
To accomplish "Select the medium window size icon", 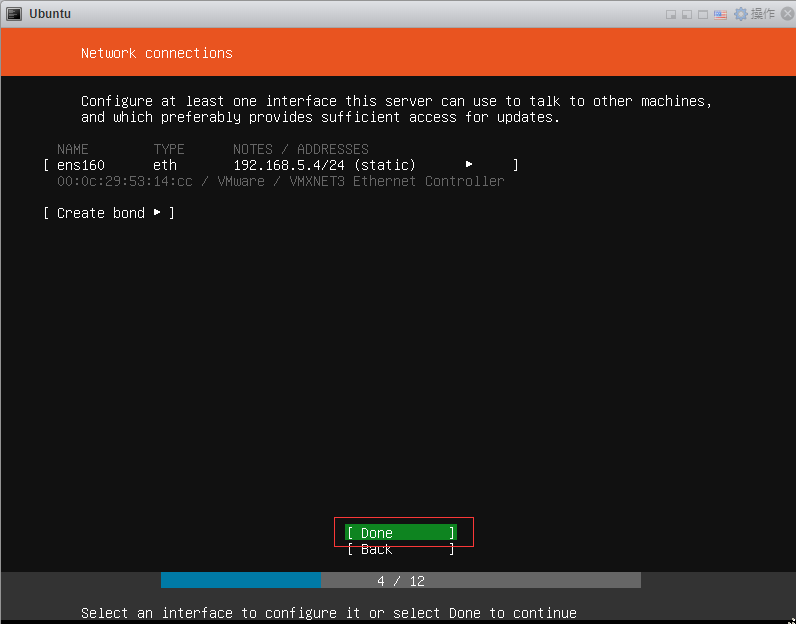I will point(687,14).
